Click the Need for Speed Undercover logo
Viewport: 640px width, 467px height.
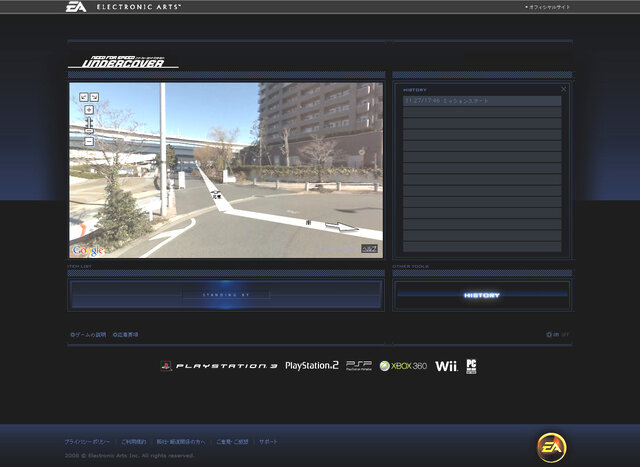[x=123, y=62]
